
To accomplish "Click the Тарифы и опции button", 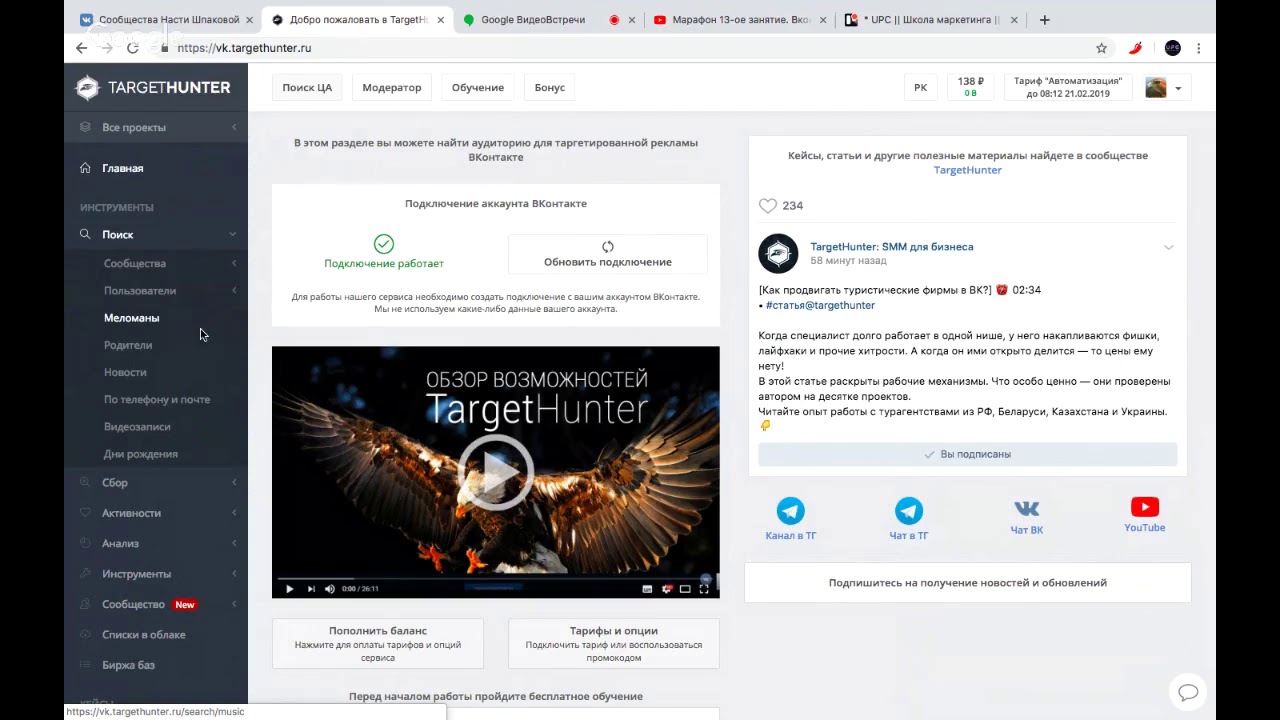I will coord(614,644).
